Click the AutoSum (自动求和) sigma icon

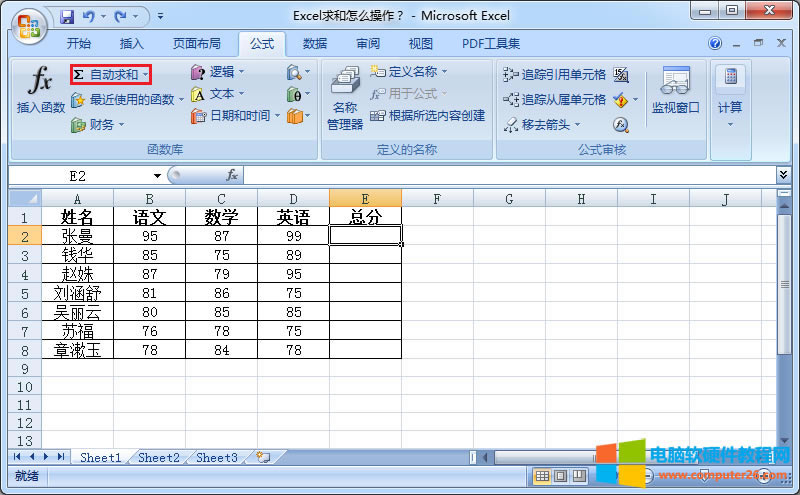pos(79,75)
